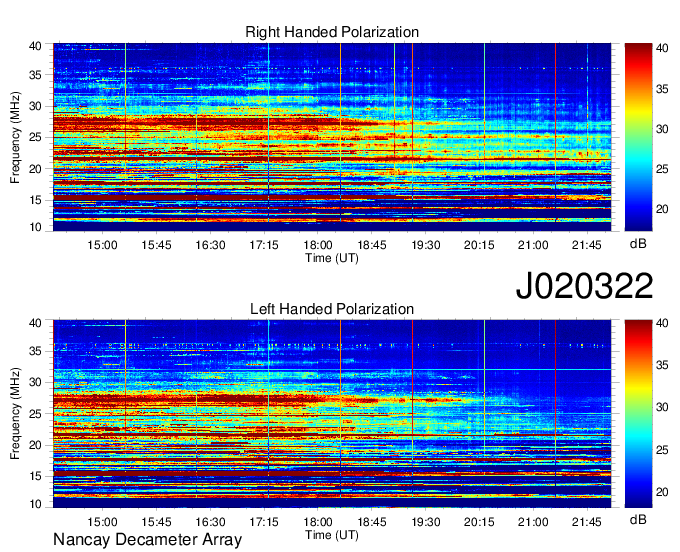Viewport: 680px width, 552px height.
Task: Click the 20 dB tick on the right-handed colorbar
Action: pos(662,209)
